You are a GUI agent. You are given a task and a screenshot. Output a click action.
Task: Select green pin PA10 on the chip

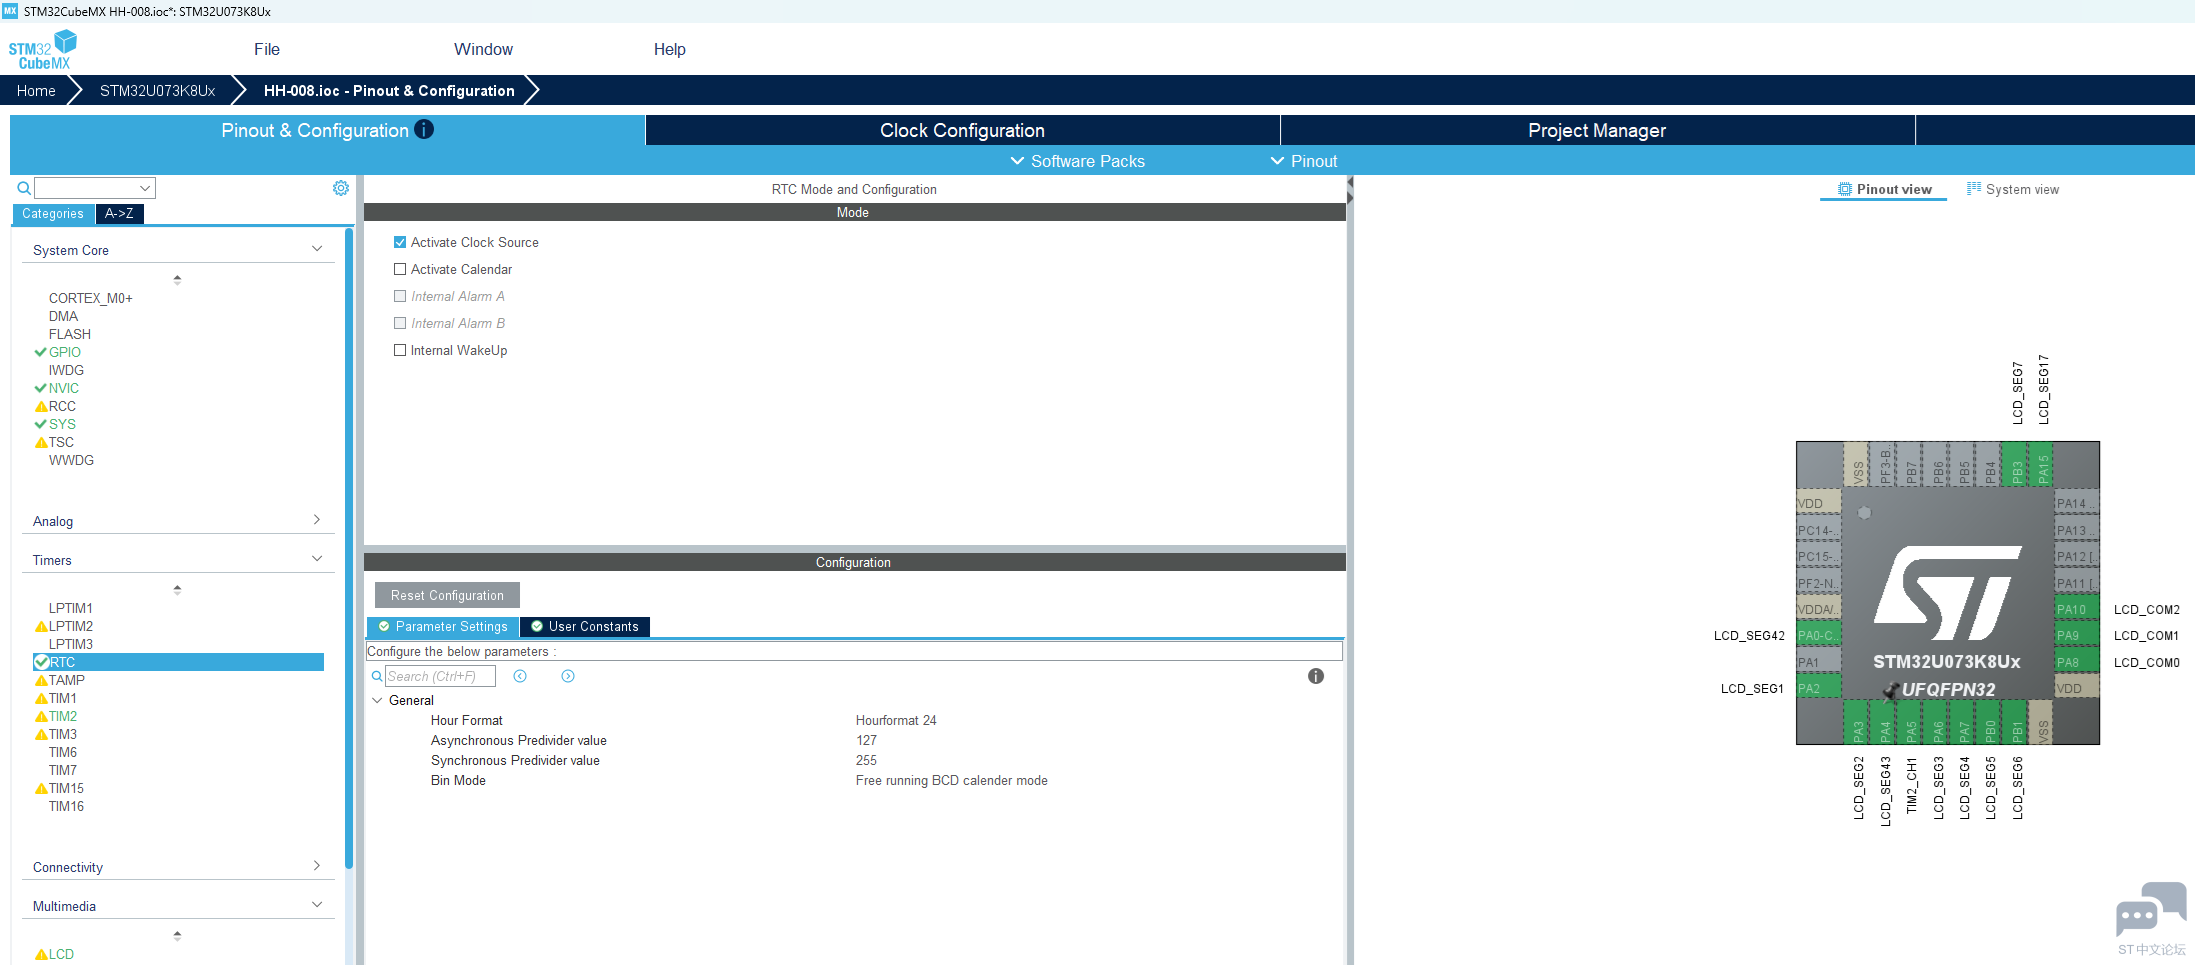[2076, 609]
